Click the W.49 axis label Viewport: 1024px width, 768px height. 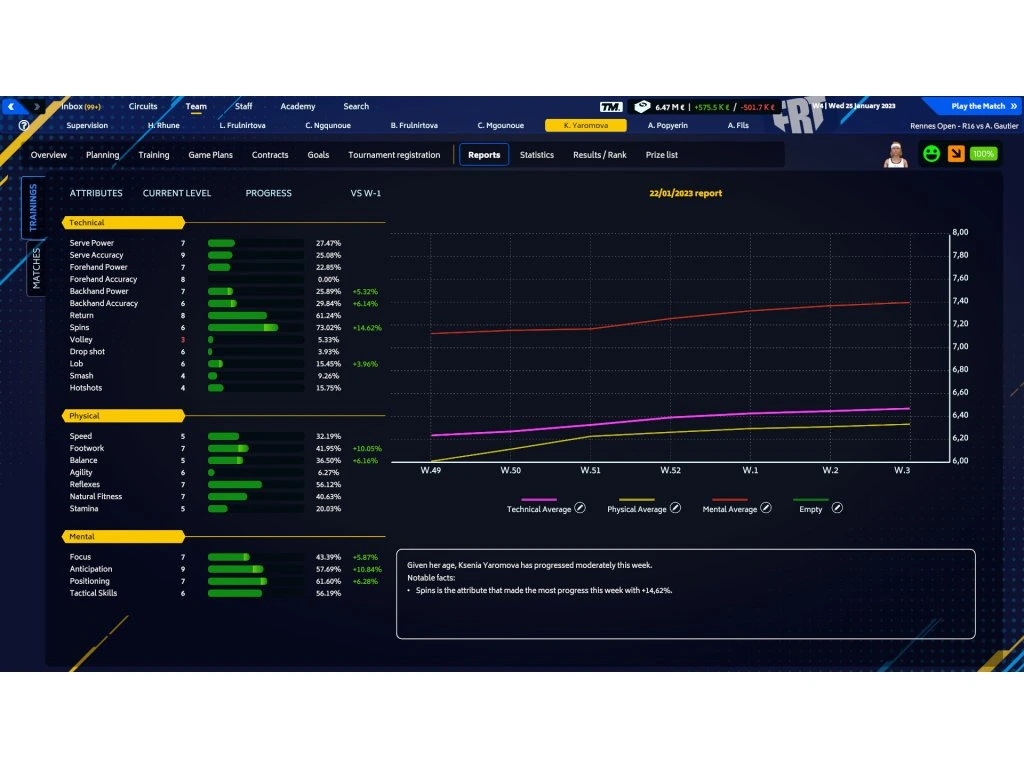point(430,470)
